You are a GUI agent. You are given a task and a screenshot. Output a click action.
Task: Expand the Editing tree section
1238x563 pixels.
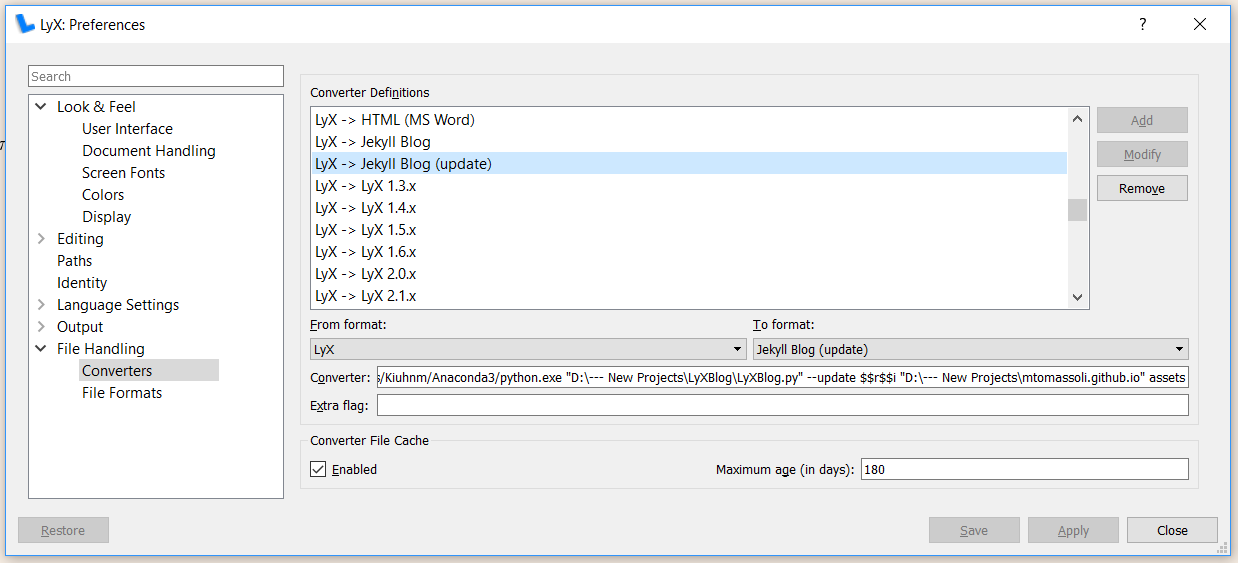pos(41,239)
